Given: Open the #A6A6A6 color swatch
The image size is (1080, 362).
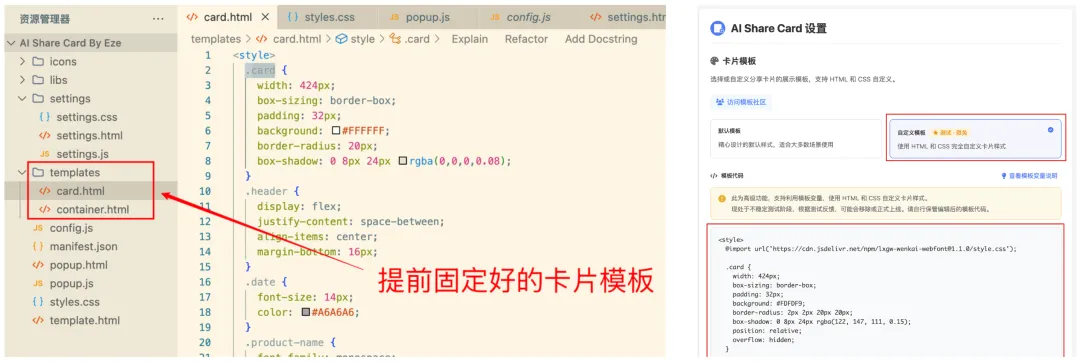Looking at the screenshot, I should click(x=306, y=312).
